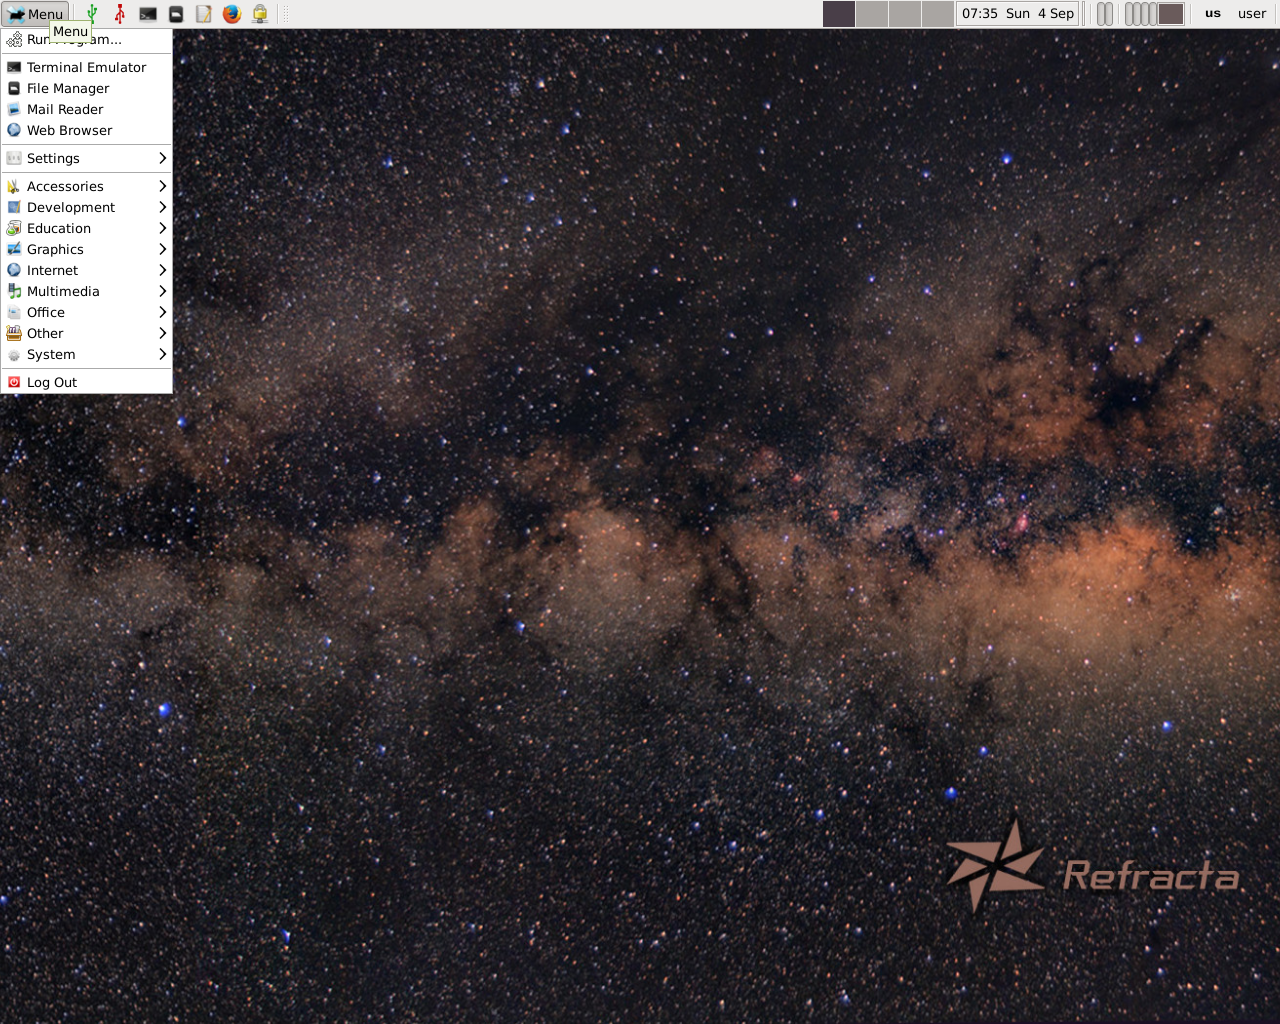1280x1024 pixels.
Task: Click the red USB unmount launcher
Action: tap(120, 14)
